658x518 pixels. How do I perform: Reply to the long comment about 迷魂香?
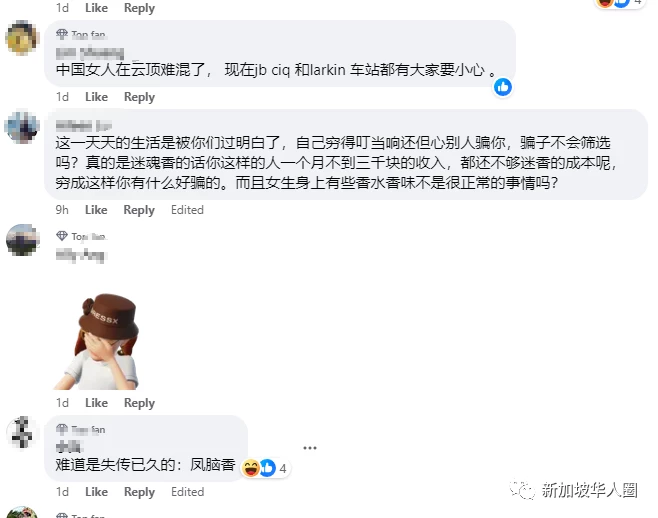139,210
